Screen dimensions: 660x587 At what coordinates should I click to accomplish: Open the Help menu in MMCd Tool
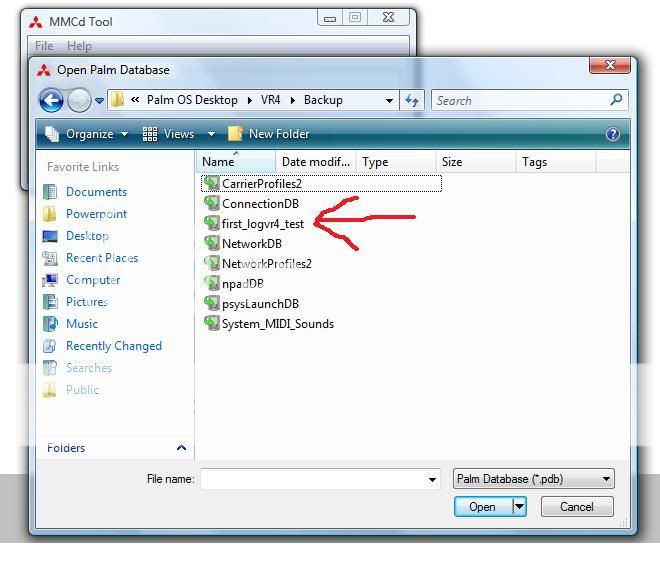[79, 46]
